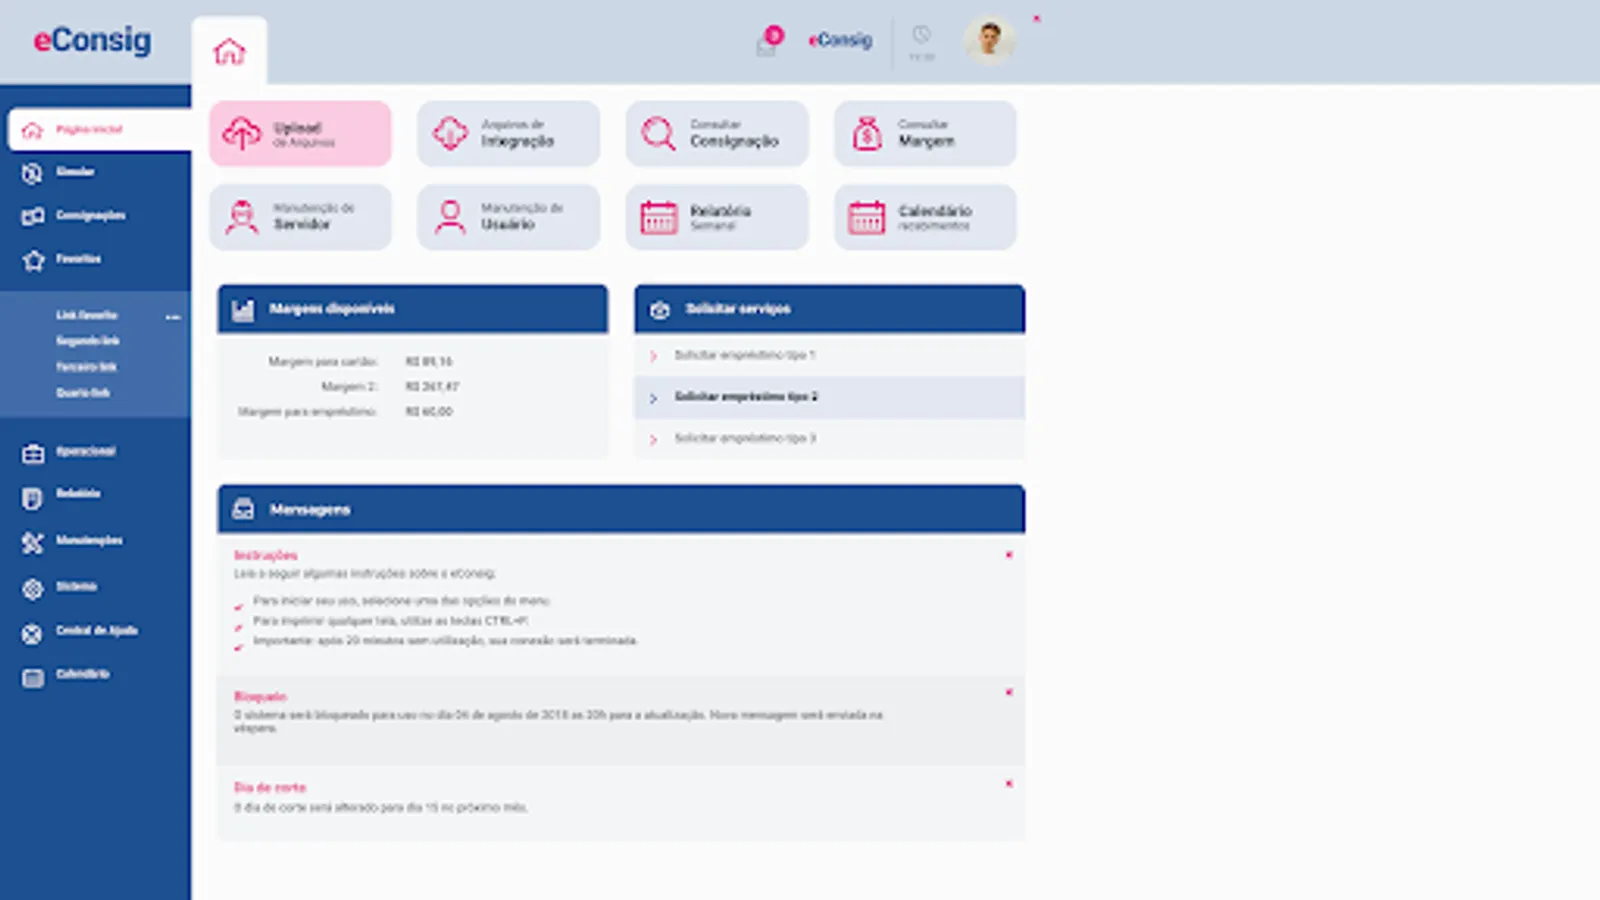Select Manutenção de Servidor
1600x900 pixels.
click(x=300, y=217)
